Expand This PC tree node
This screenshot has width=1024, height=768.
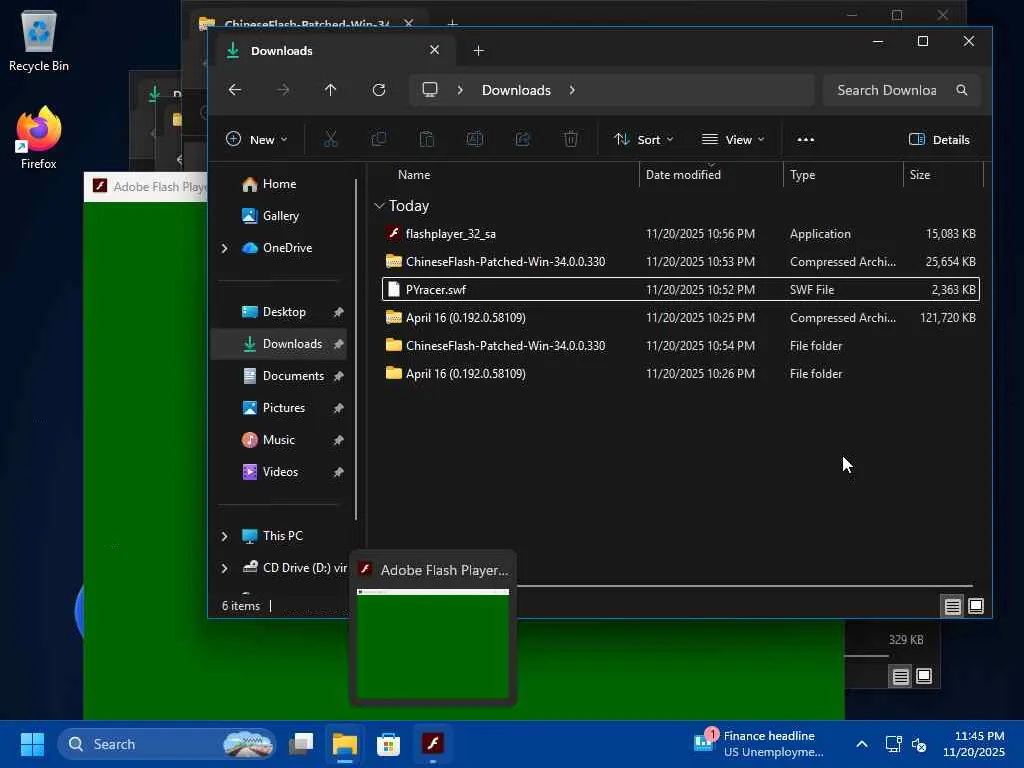[225, 536]
